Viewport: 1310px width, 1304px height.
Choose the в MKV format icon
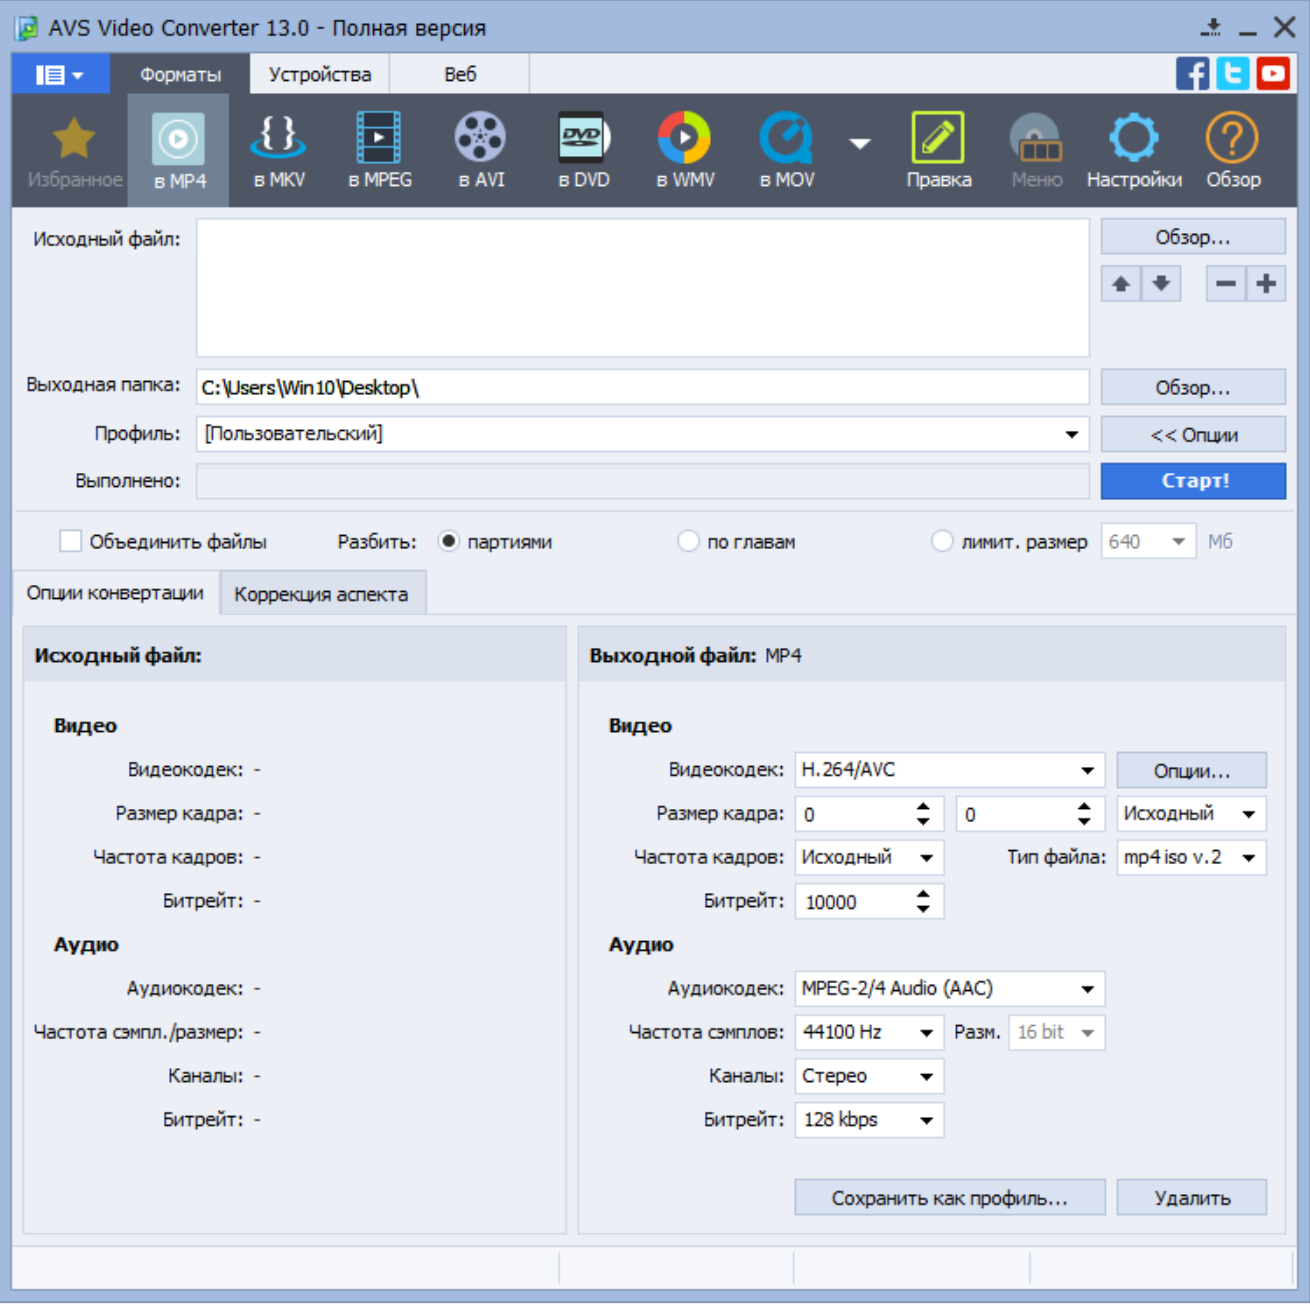(279, 151)
